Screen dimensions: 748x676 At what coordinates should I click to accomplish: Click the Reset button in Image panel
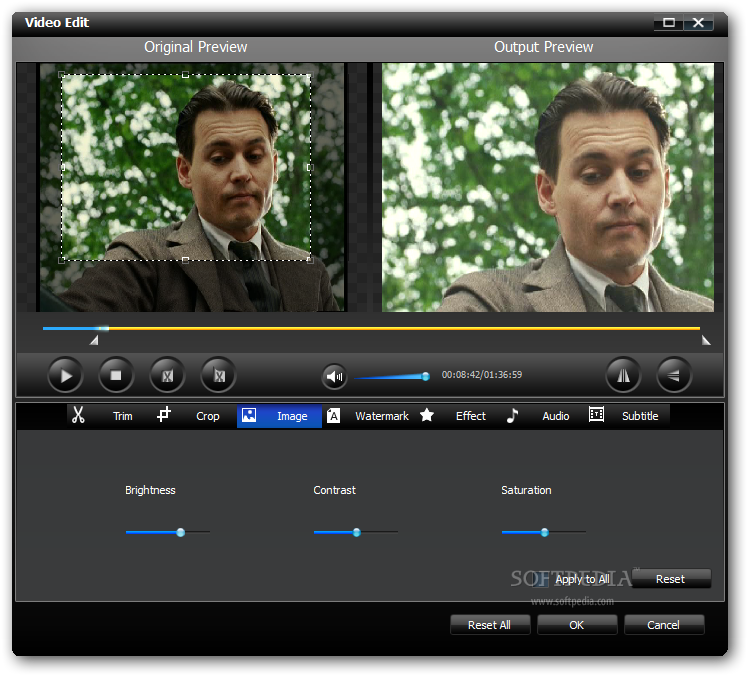coord(670,579)
